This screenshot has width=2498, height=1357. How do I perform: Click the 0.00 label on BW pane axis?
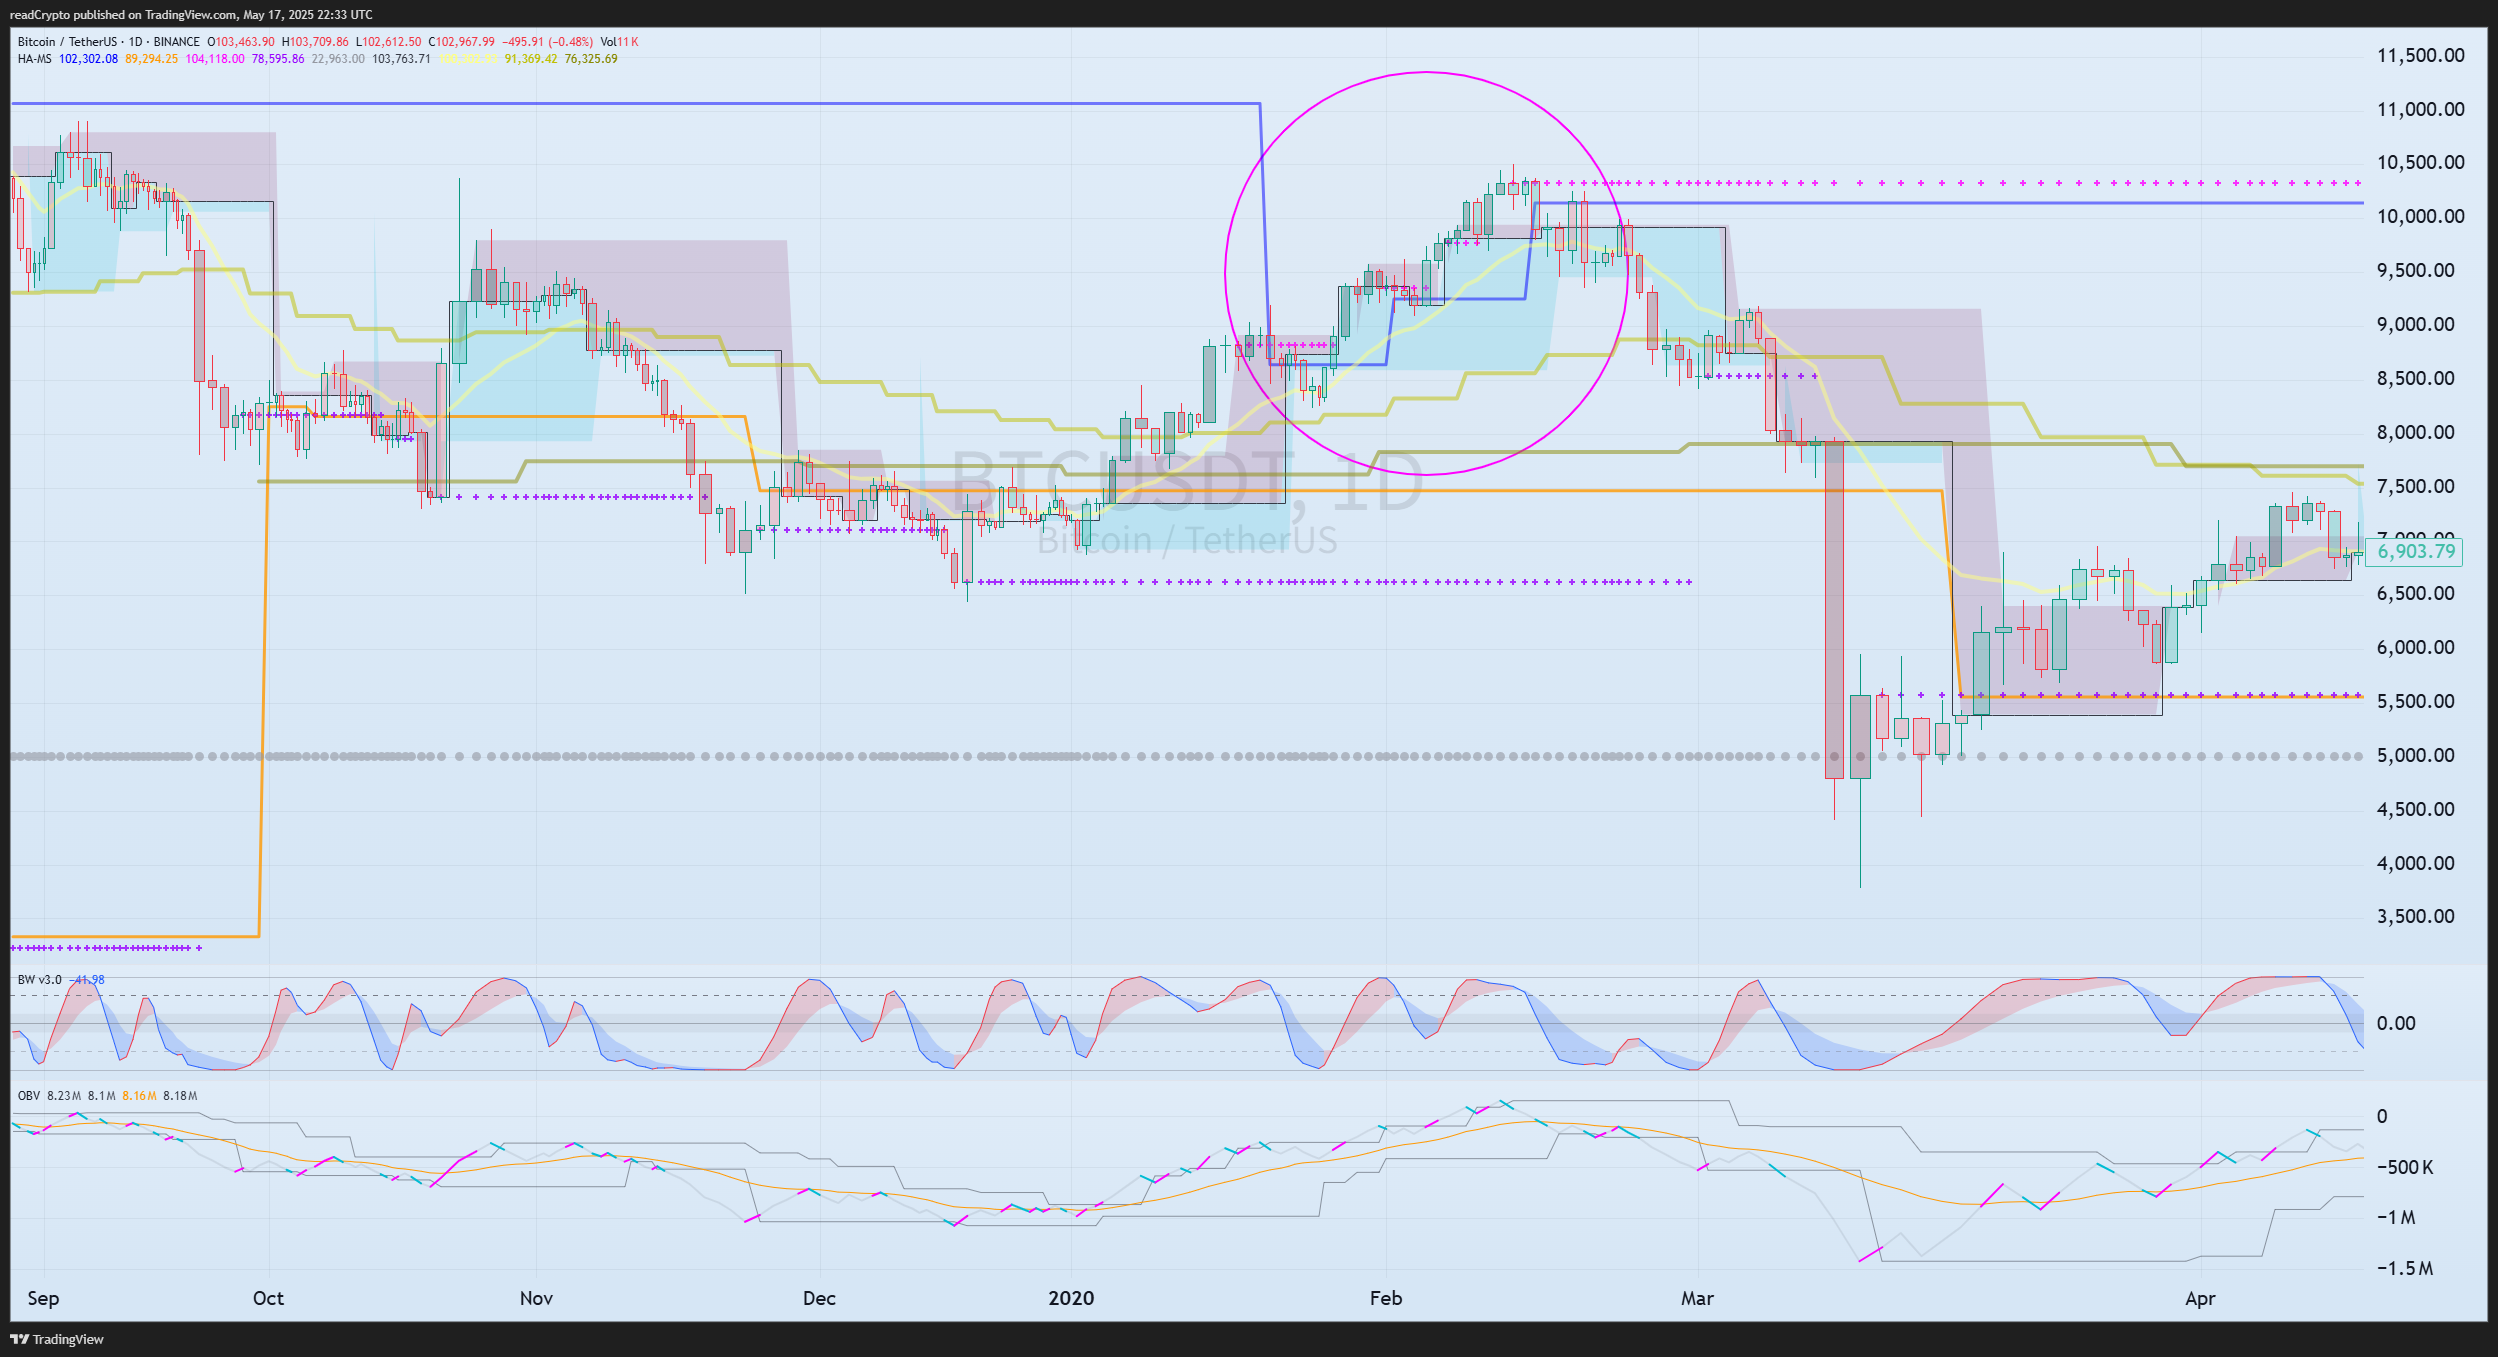click(x=2396, y=1024)
